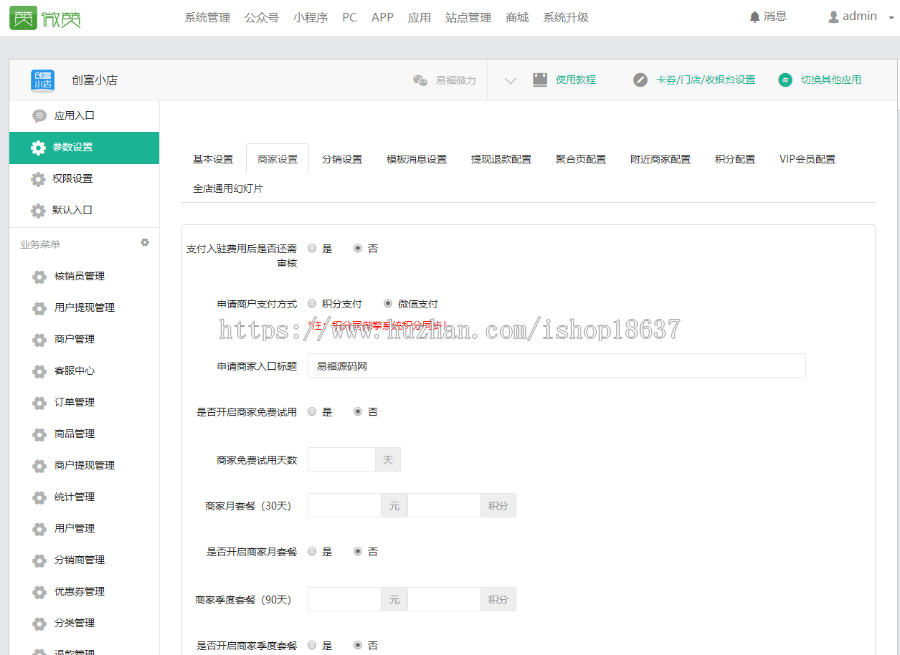Switch to the VIP会员配置 tab
Viewport: 900px width, 655px height.
click(807, 159)
